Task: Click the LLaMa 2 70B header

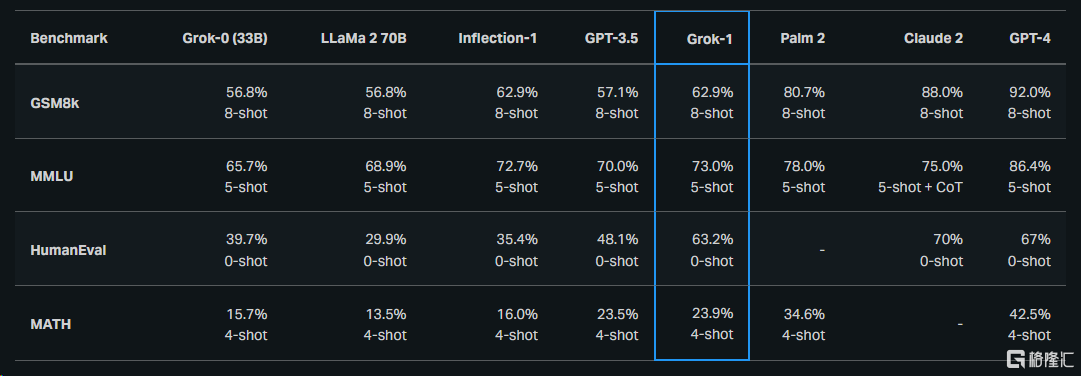Action: point(365,39)
